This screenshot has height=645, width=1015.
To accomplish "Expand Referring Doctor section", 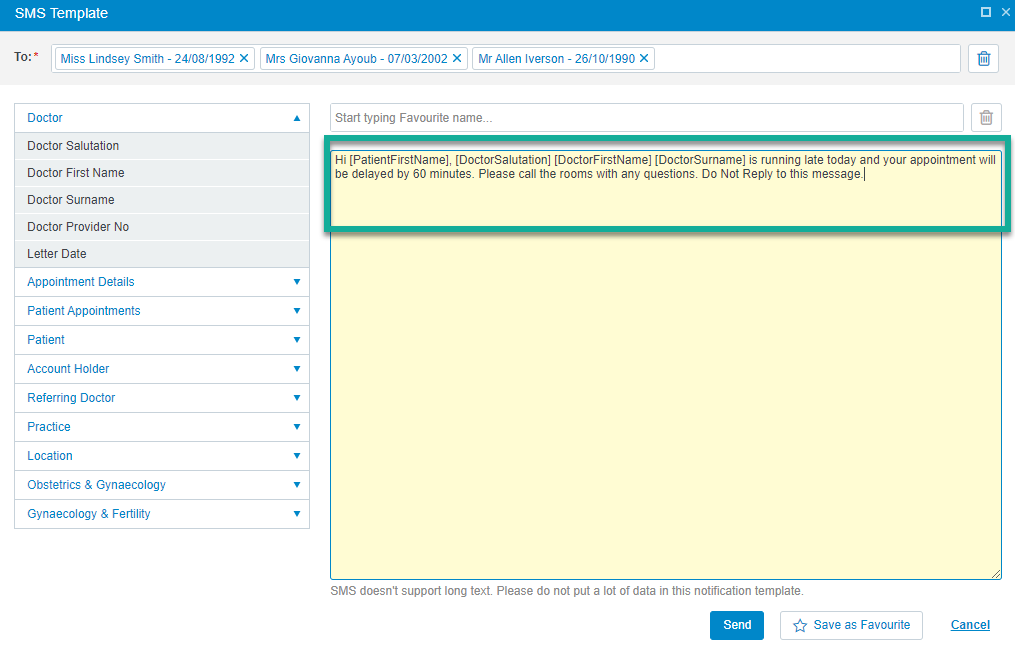I will tap(162, 398).
